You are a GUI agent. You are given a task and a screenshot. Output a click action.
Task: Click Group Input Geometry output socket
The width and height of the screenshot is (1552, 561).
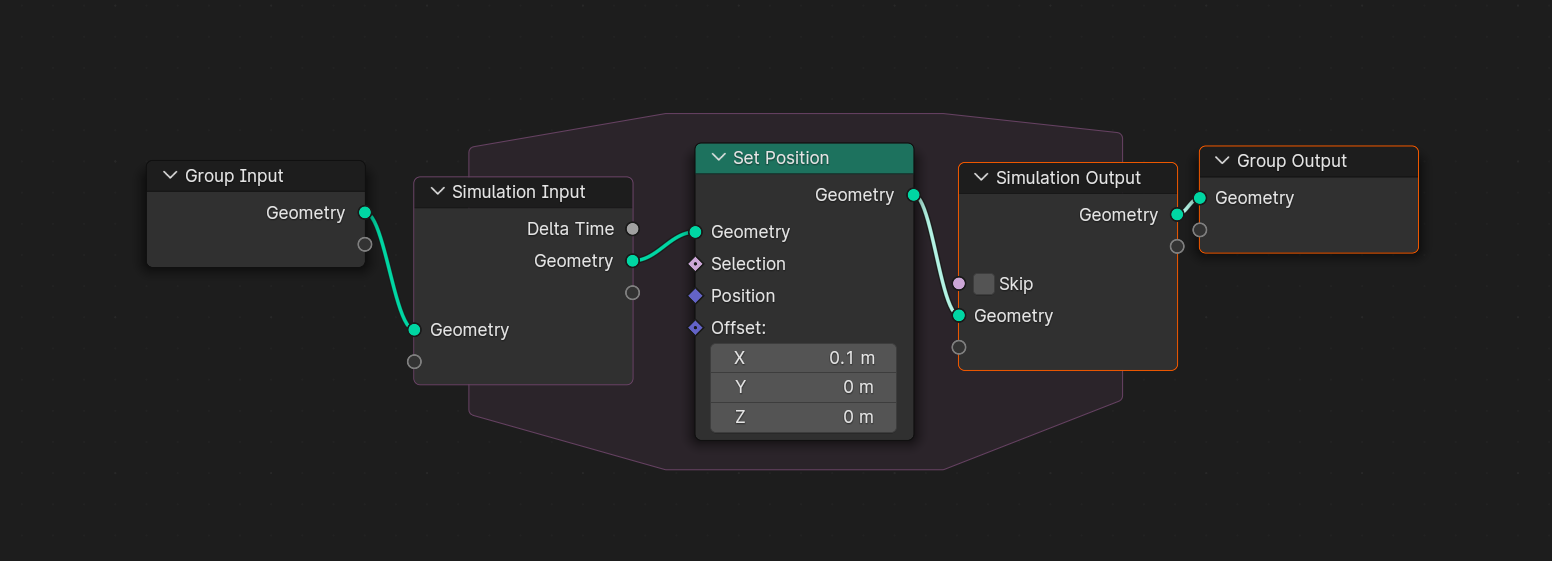coord(365,213)
